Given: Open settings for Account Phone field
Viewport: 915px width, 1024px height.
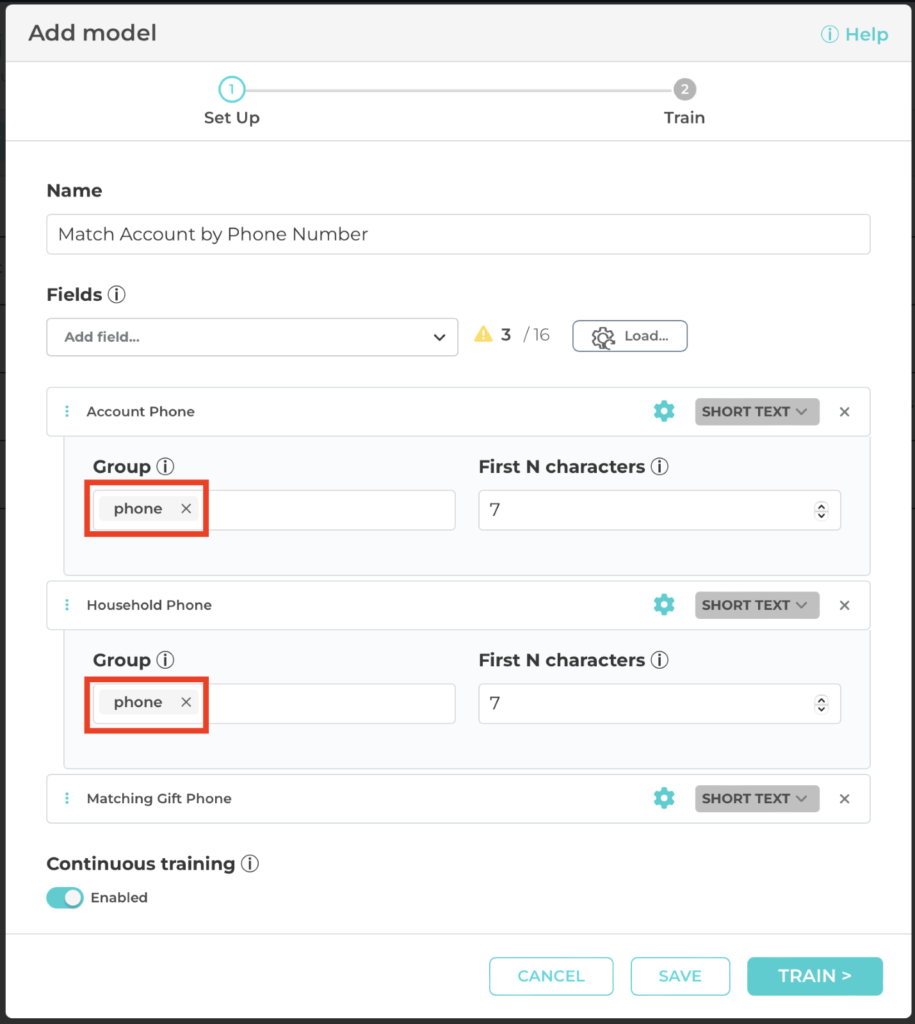Looking at the screenshot, I should tap(664, 410).
